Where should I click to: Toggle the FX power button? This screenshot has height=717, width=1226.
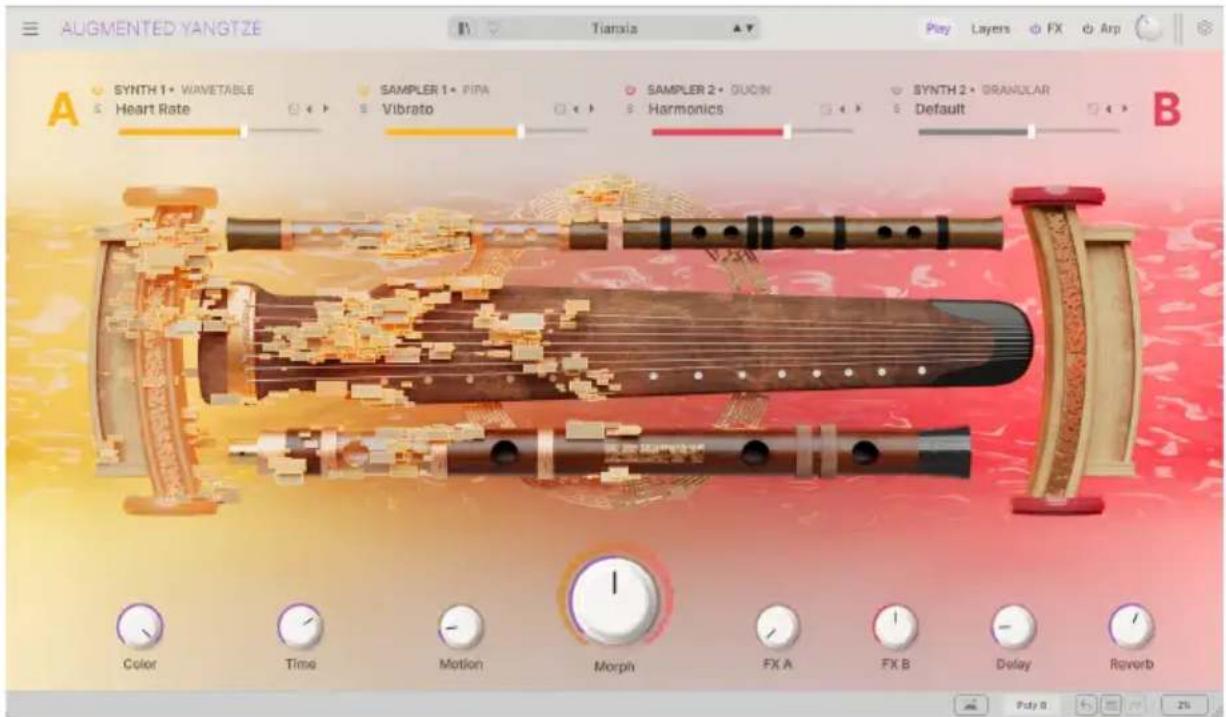(1035, 29)
